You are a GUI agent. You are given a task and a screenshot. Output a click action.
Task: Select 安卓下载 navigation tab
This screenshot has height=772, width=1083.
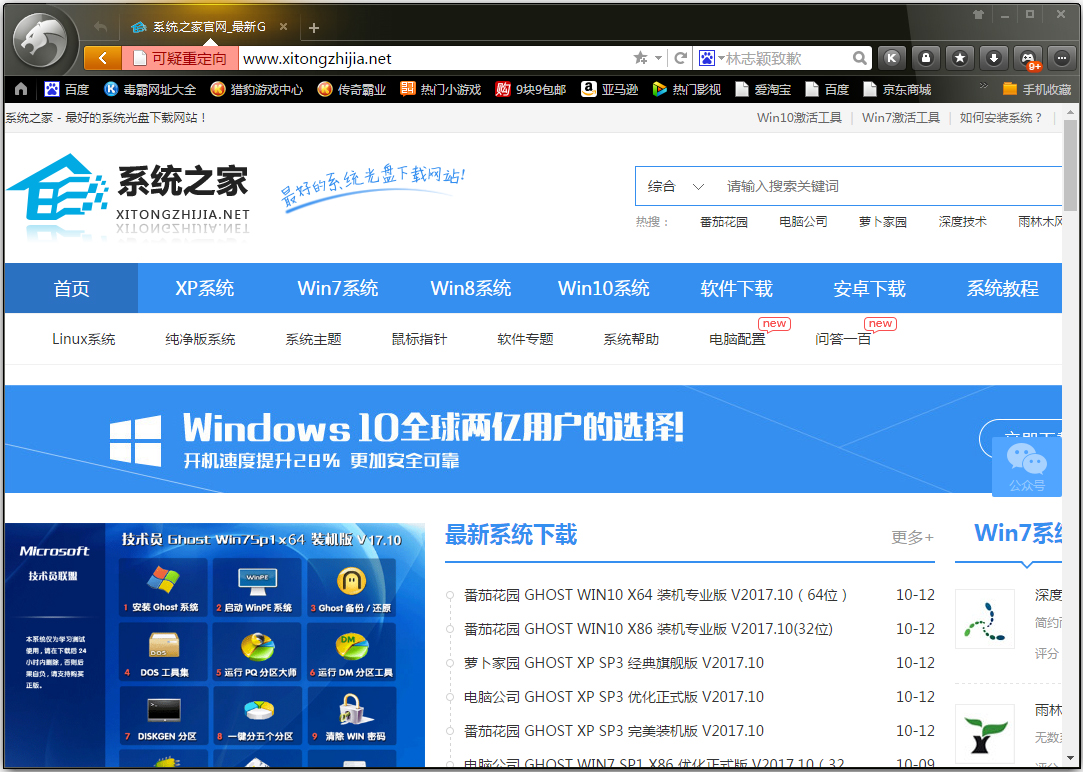pos(870,288)
